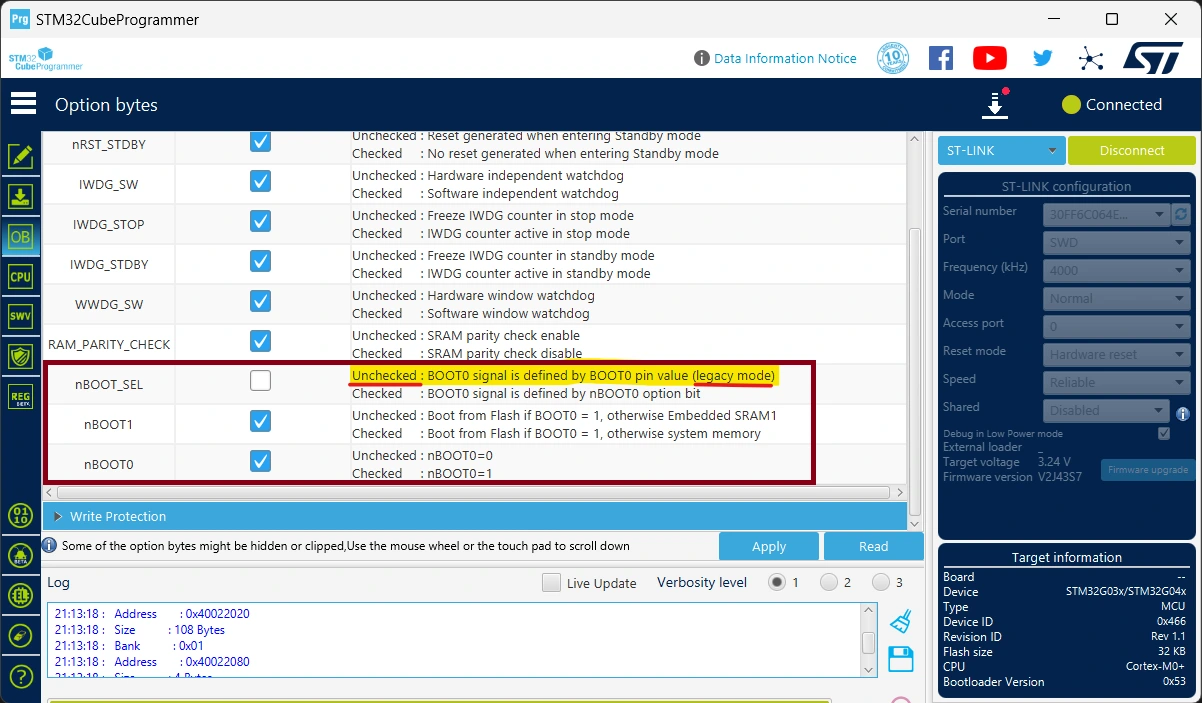This screenshot has width=1202, height=703.
Task: Toggle the nBOOT0 checkbox
Action: [260, 461]
